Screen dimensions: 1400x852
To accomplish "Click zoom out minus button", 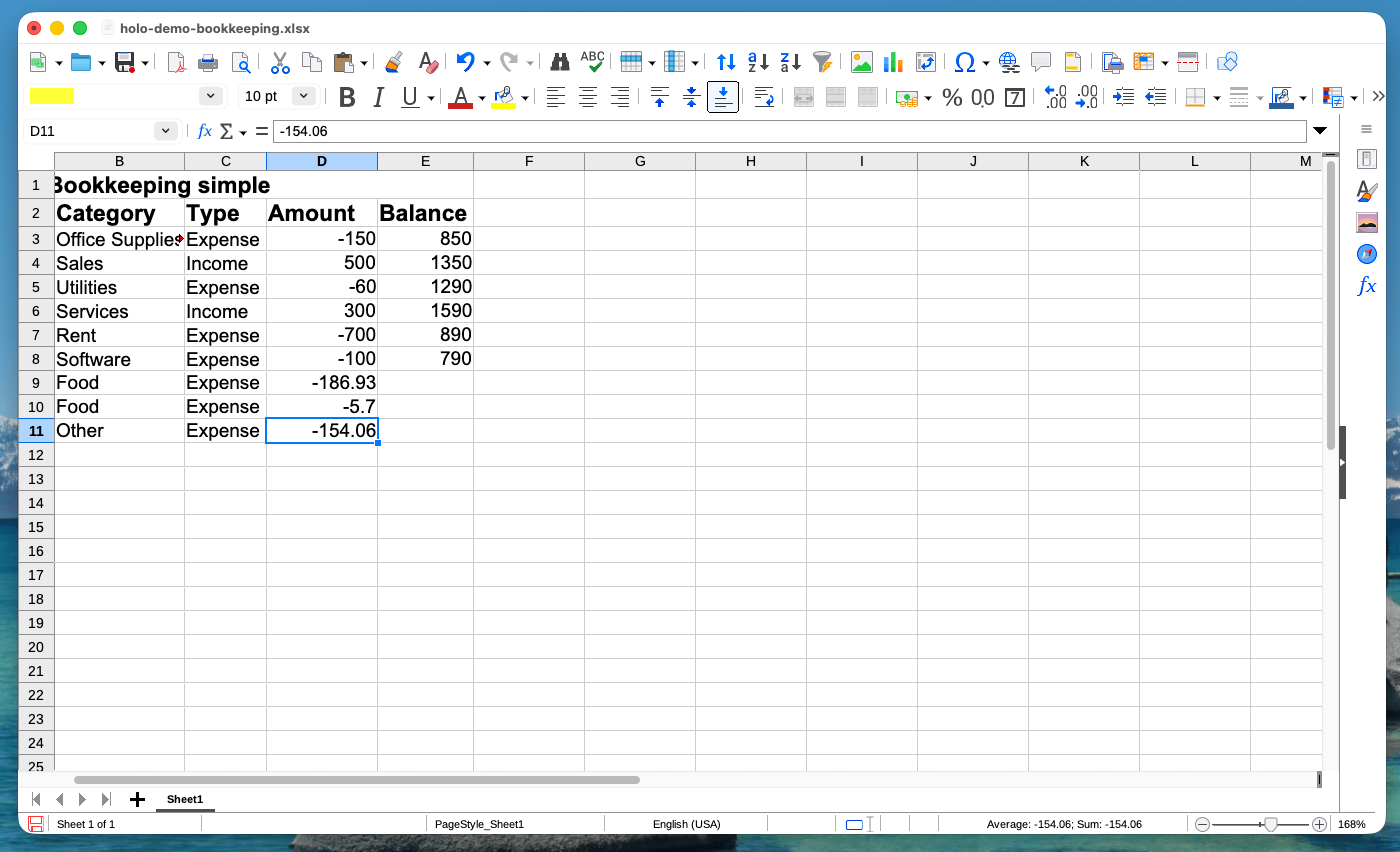I will pos(1203,824).
